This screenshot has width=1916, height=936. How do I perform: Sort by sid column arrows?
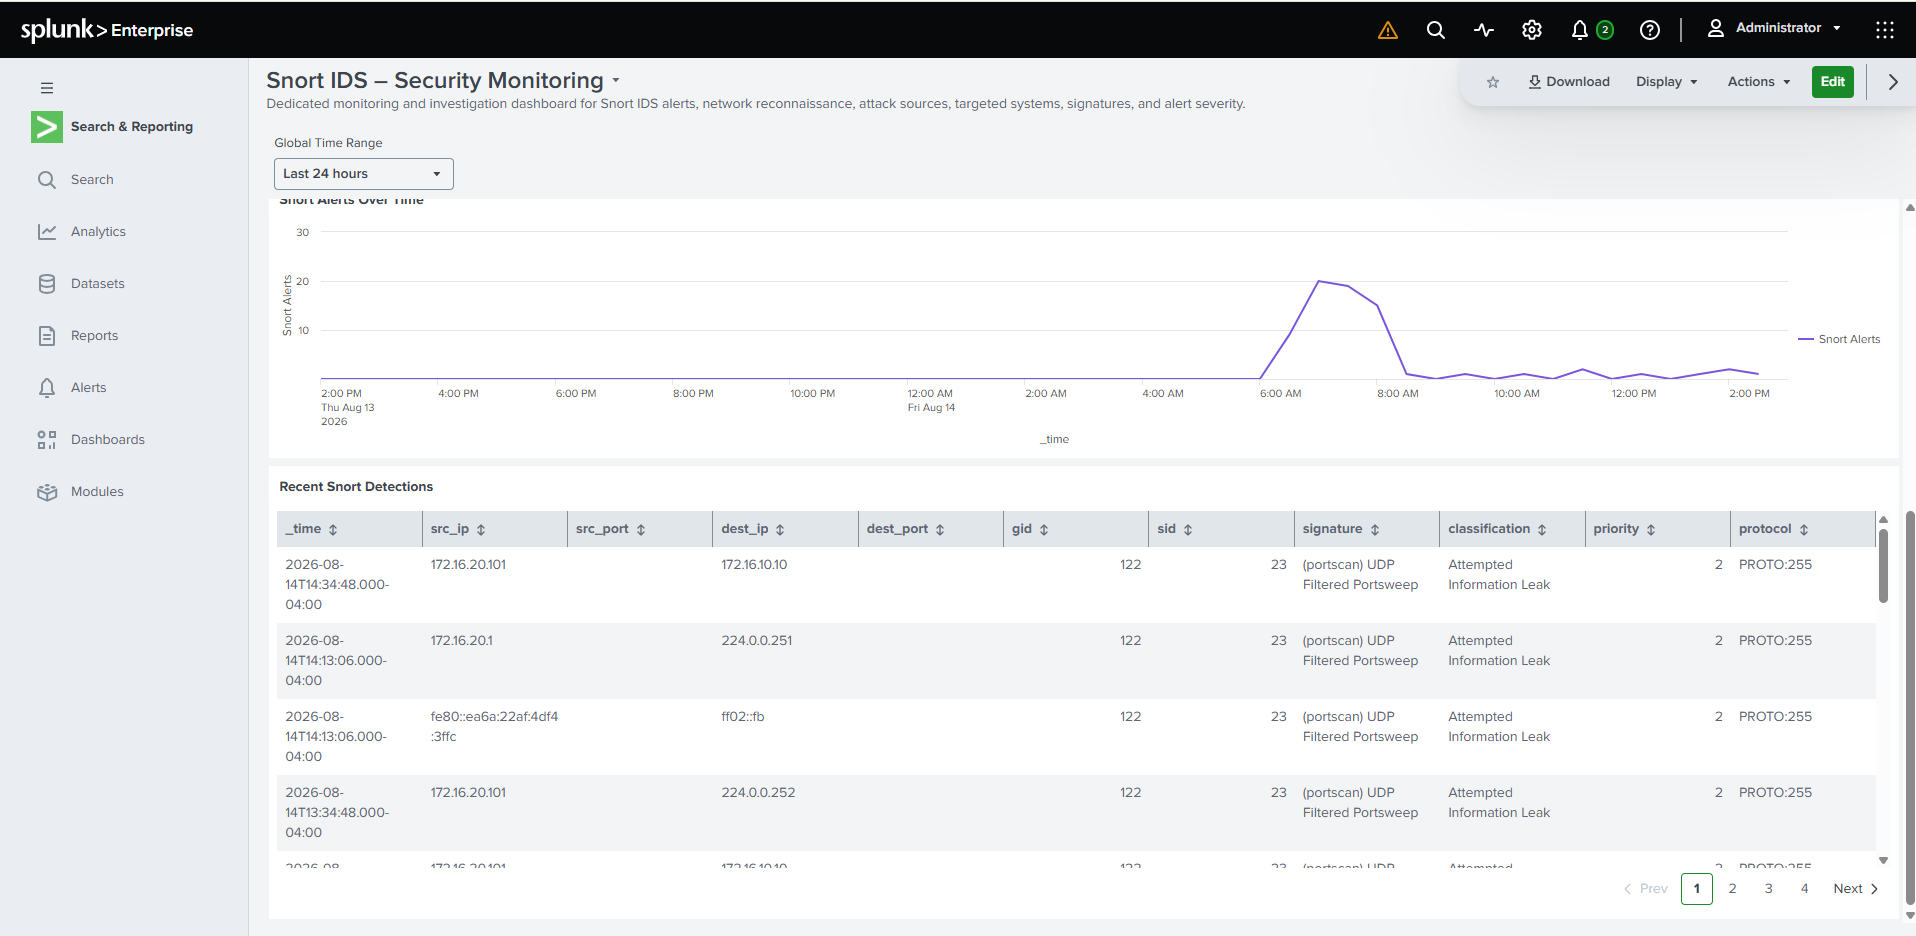[x=1188, y=529]
